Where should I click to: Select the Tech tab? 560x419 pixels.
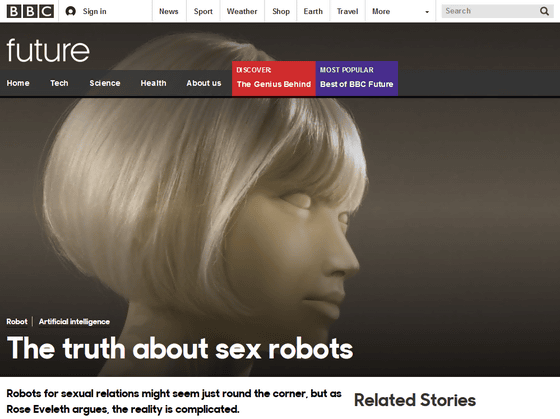coord(59,83)
